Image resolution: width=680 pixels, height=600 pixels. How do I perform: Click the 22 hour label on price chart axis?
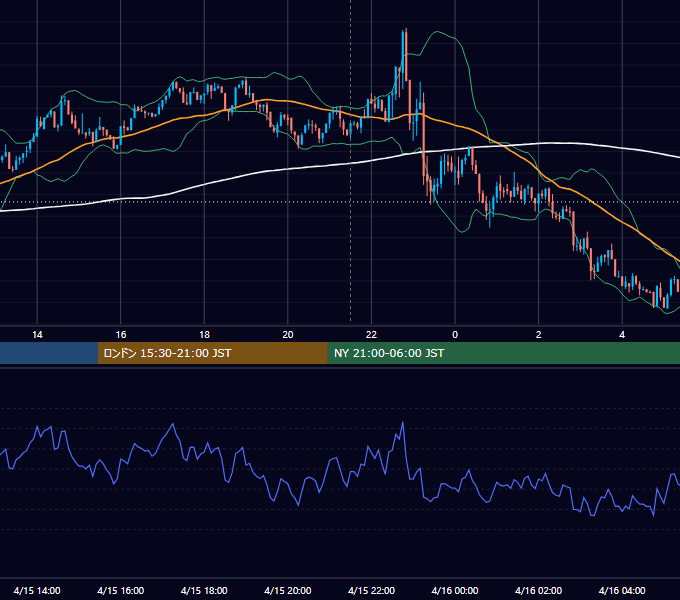coord(371,335)
